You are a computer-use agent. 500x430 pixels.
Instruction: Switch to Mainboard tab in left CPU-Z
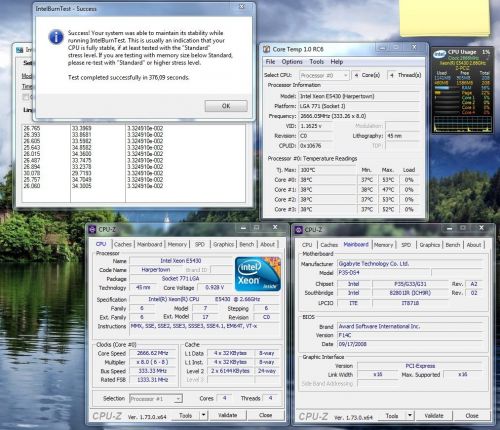[149, 244]
